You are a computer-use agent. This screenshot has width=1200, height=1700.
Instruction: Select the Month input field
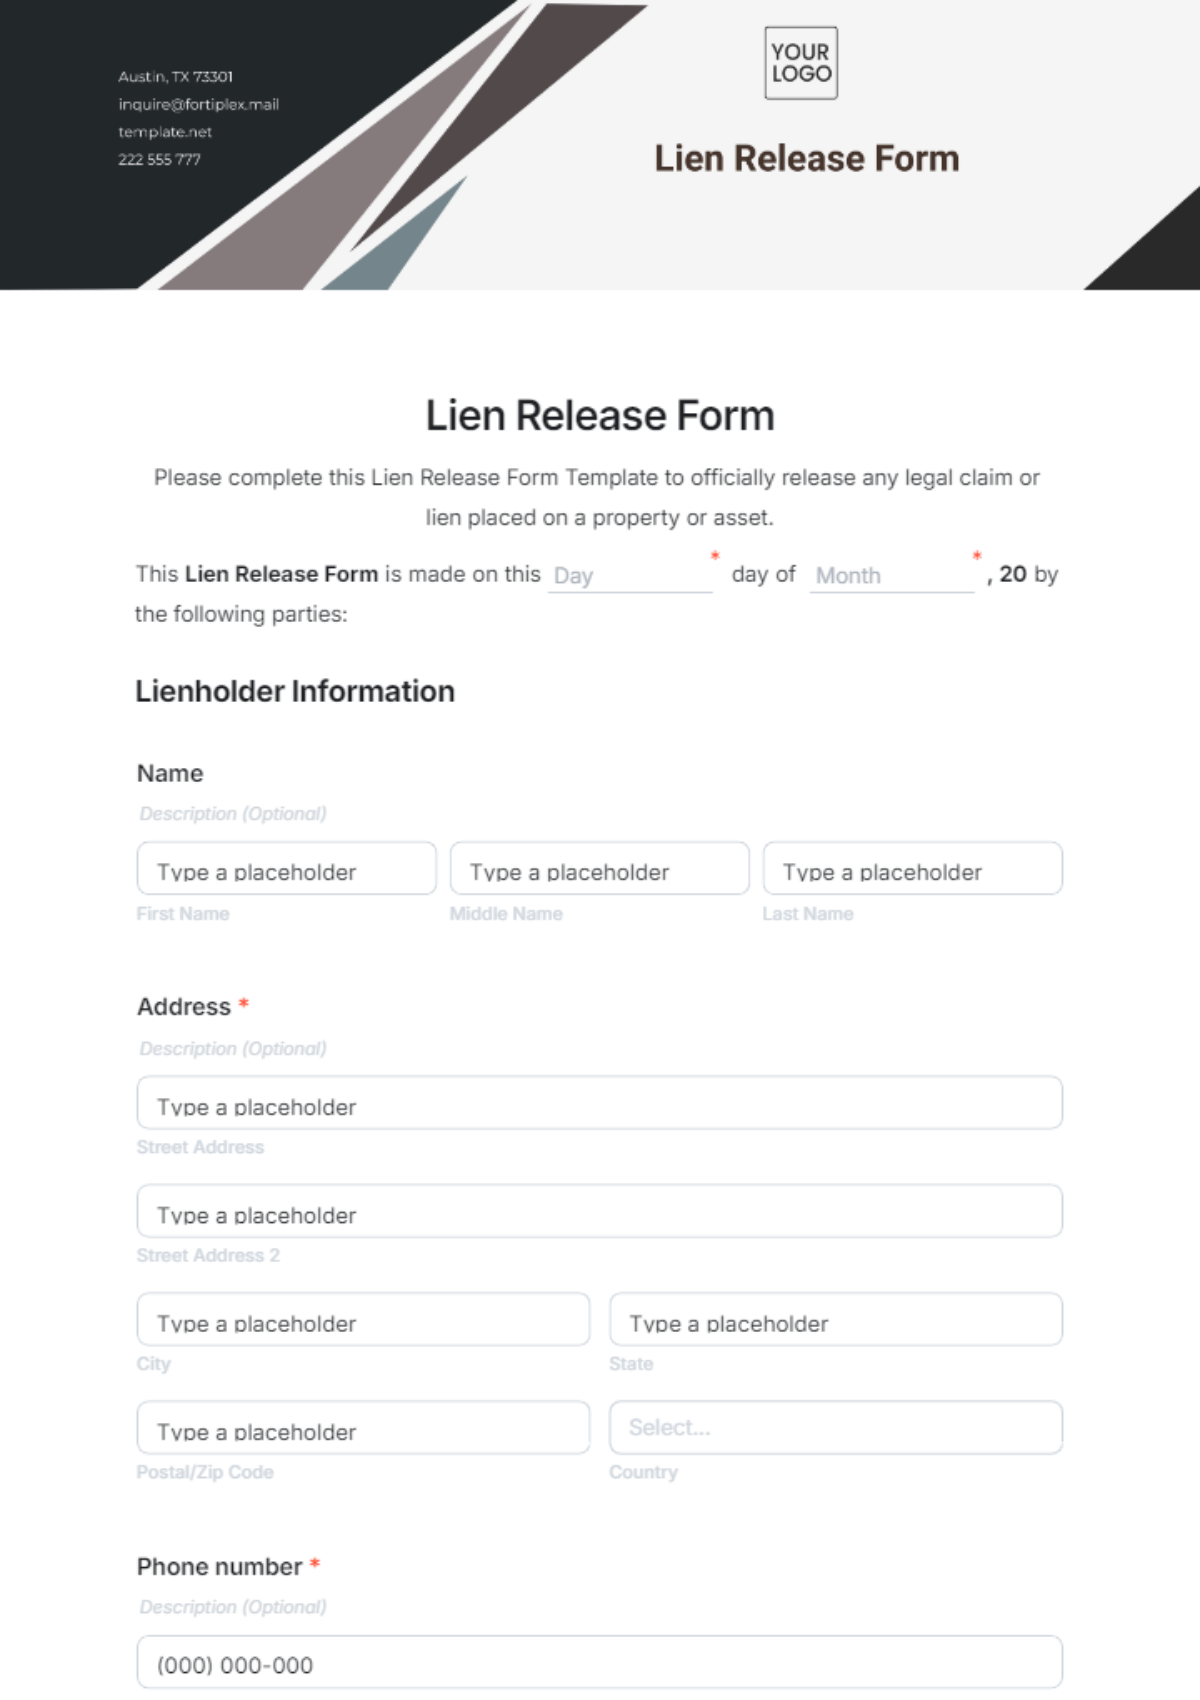point(892,575)
